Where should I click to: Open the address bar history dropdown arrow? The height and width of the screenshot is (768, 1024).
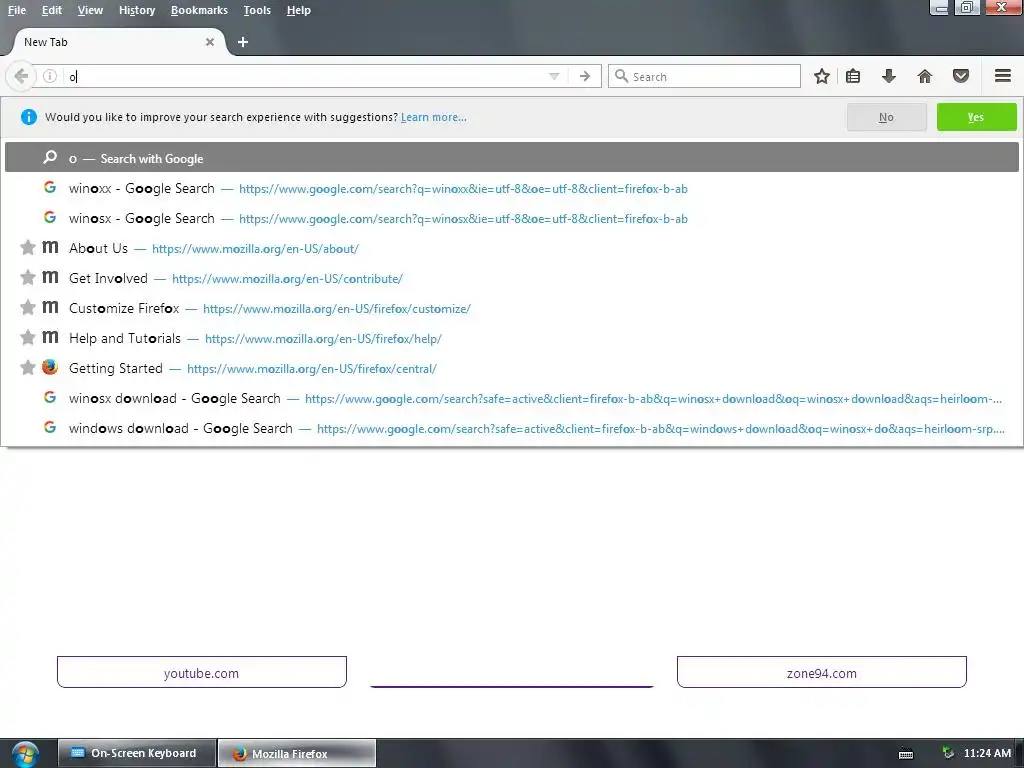(x=554, y=76)
